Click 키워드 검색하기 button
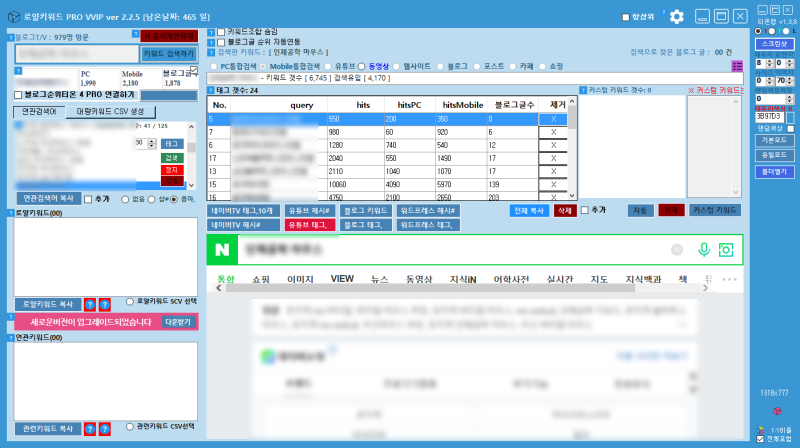The width and height of the screenshot is (800, 448). (x=168, y=54)
